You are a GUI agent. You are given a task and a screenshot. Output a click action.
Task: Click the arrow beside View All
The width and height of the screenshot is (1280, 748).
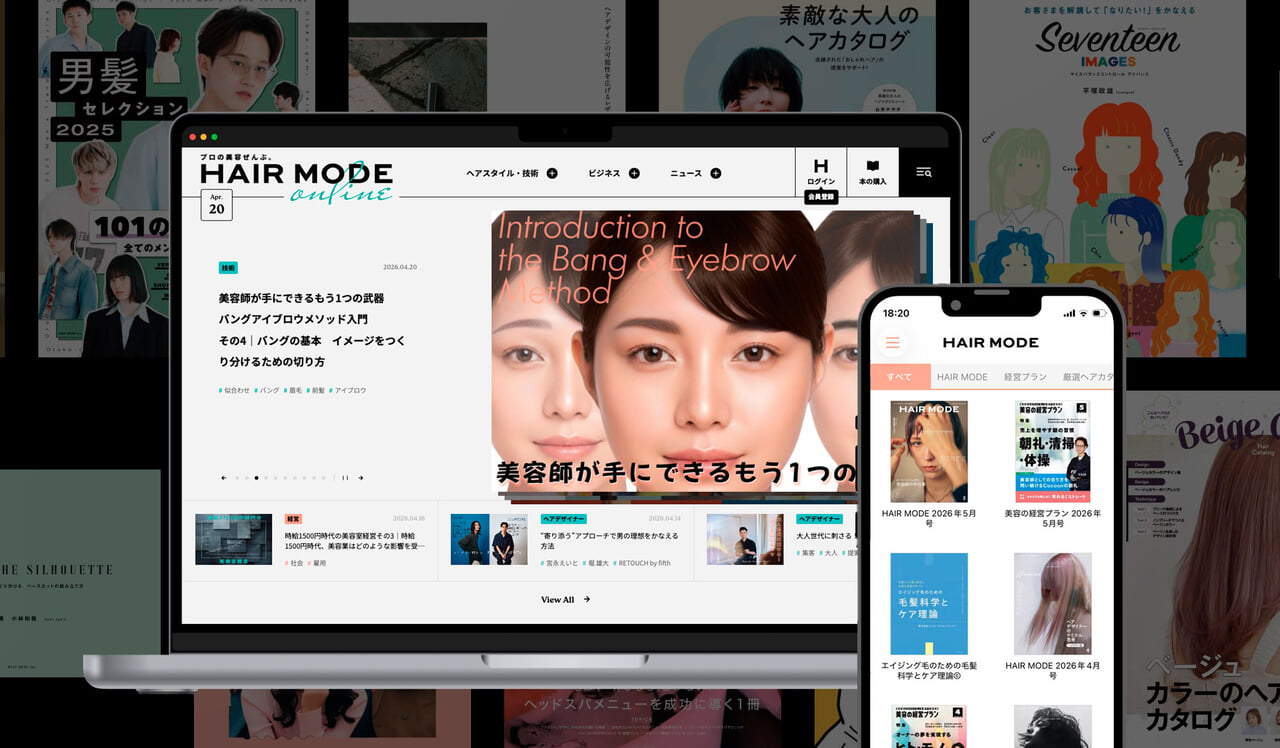point(587,600)
